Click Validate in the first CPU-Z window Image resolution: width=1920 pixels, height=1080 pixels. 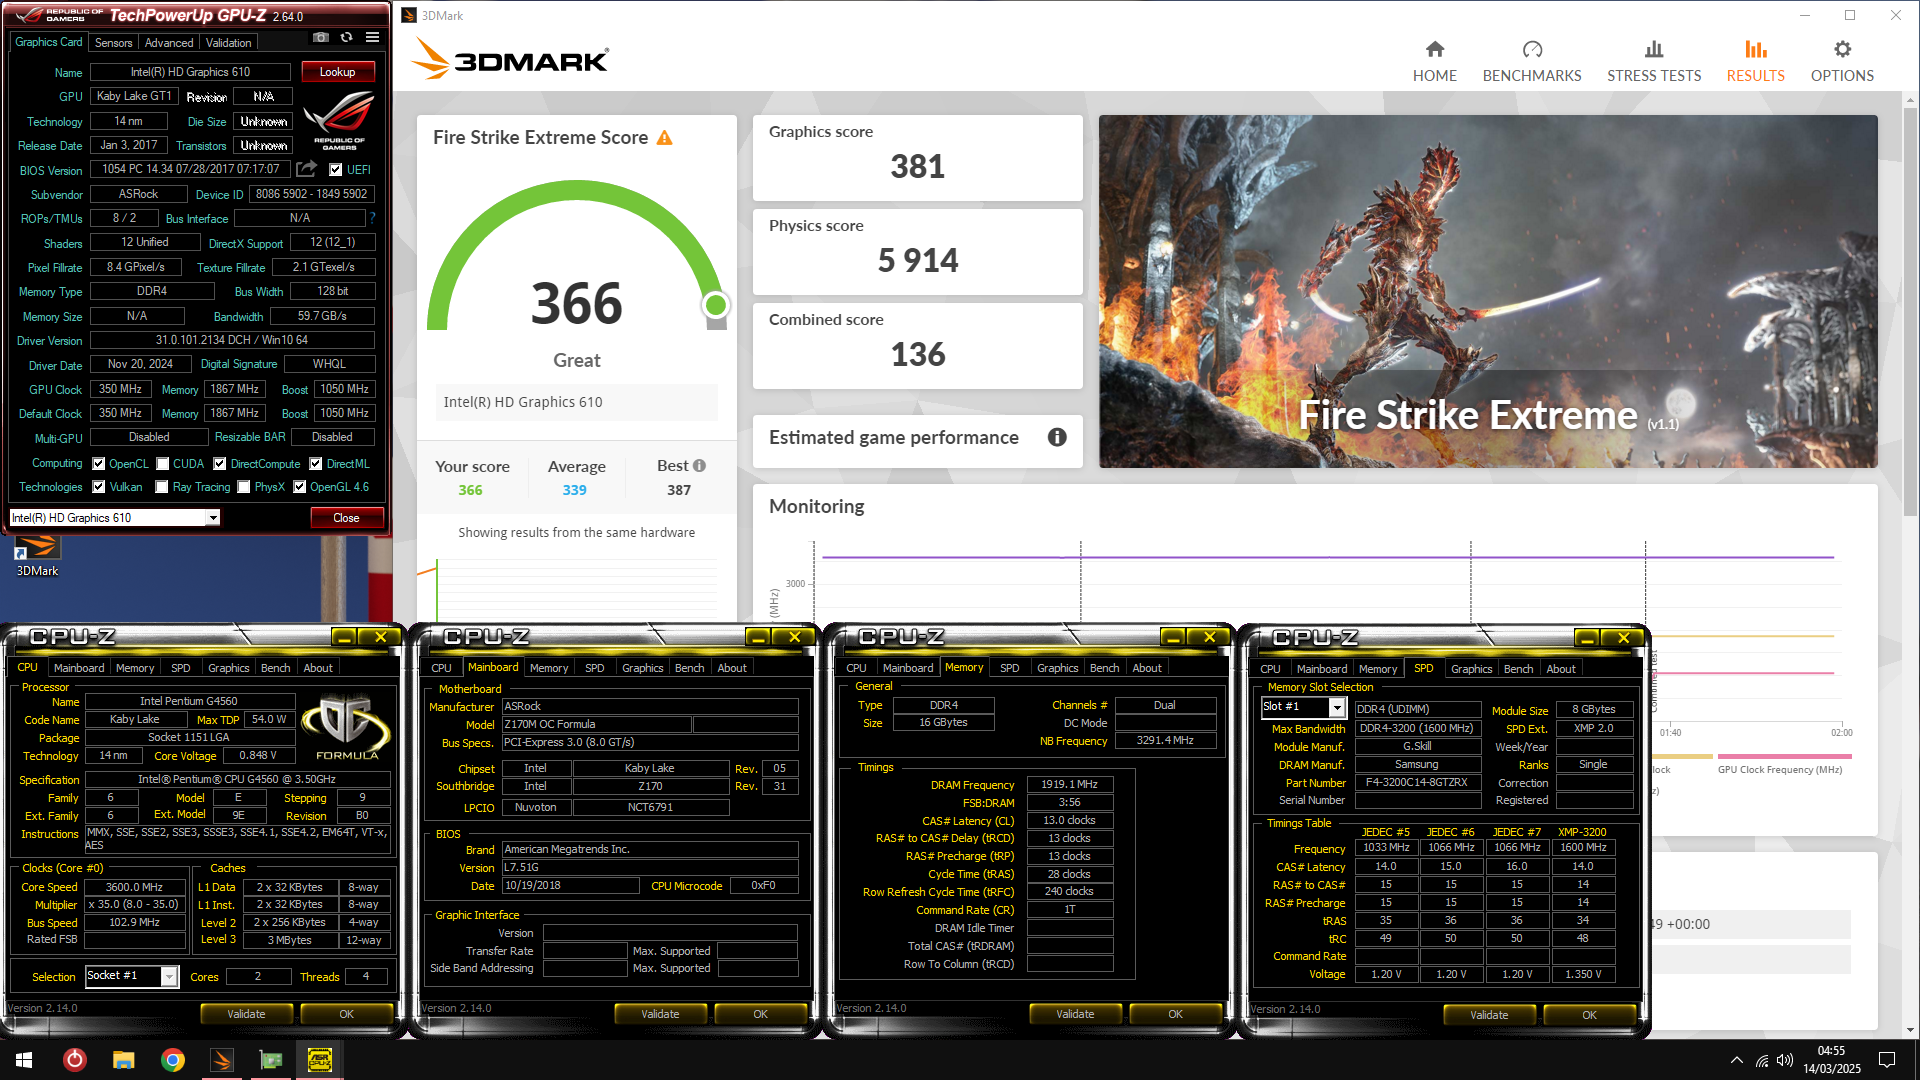[x=246, y=1014]
